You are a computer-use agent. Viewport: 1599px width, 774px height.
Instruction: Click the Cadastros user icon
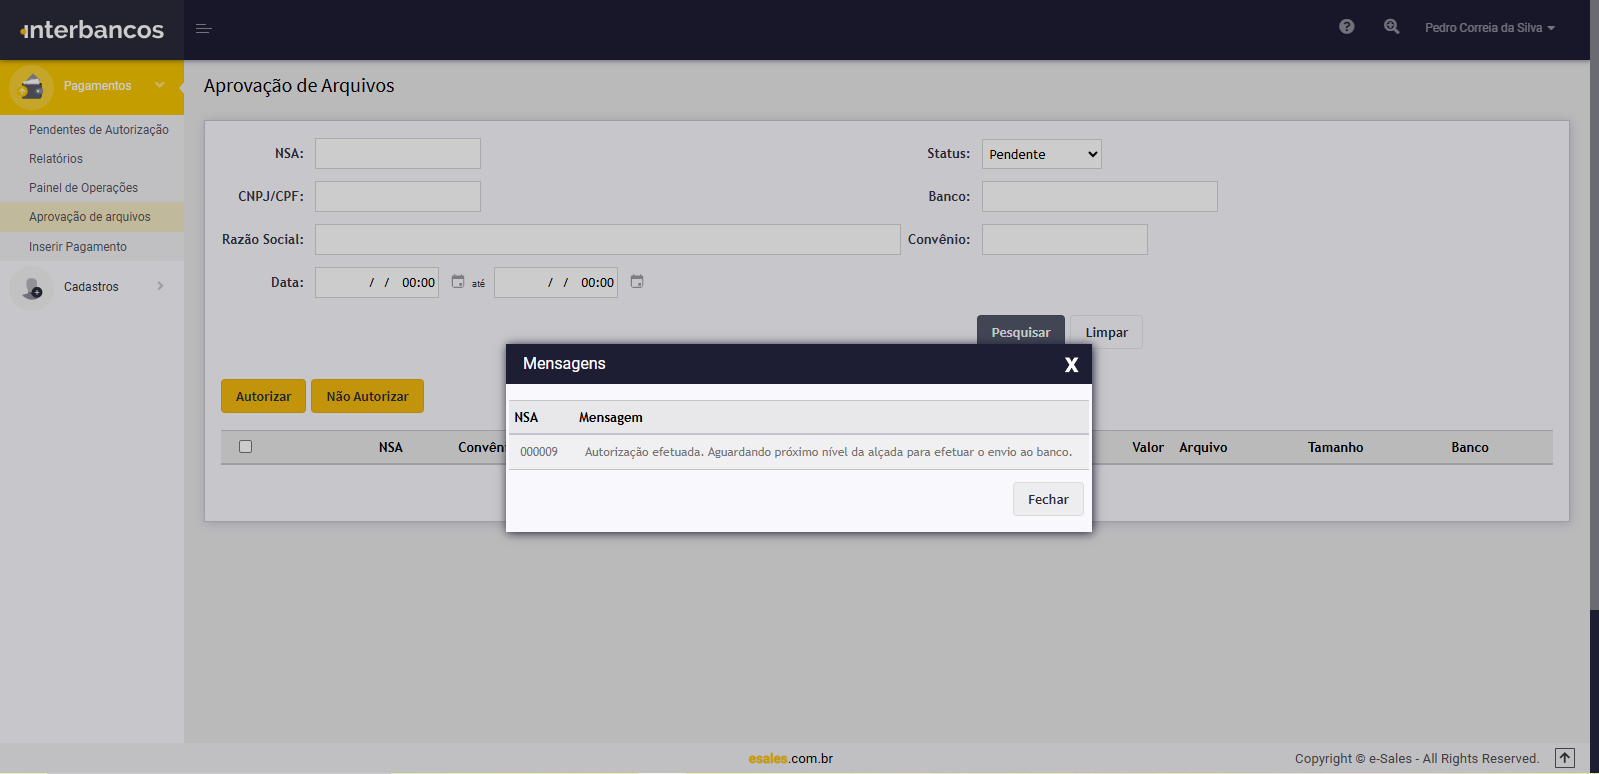31,288
